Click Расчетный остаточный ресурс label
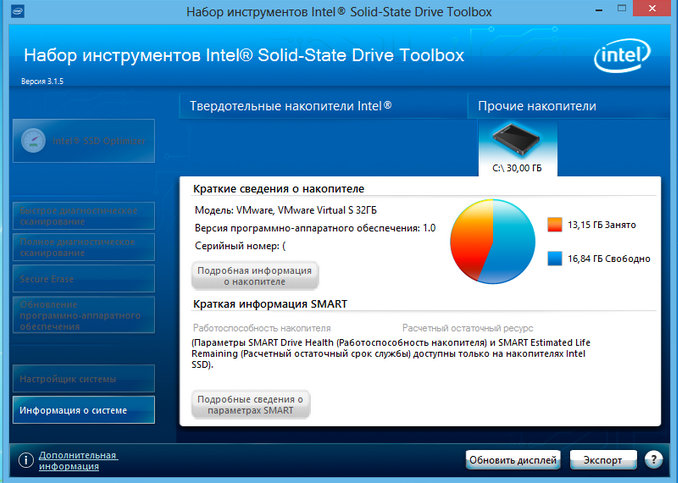Screen dimensions: 678x483 pyautogui.click(x=467, y=328)
